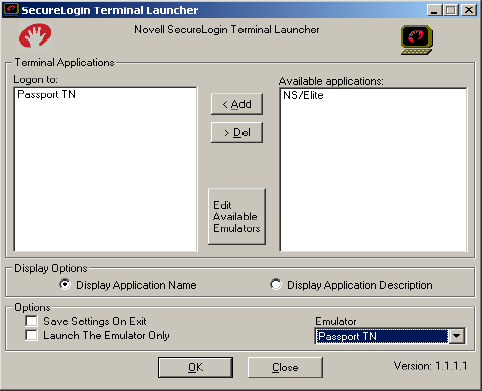Click the < Add button
This screenshot has width=482, height=391.
237,104
